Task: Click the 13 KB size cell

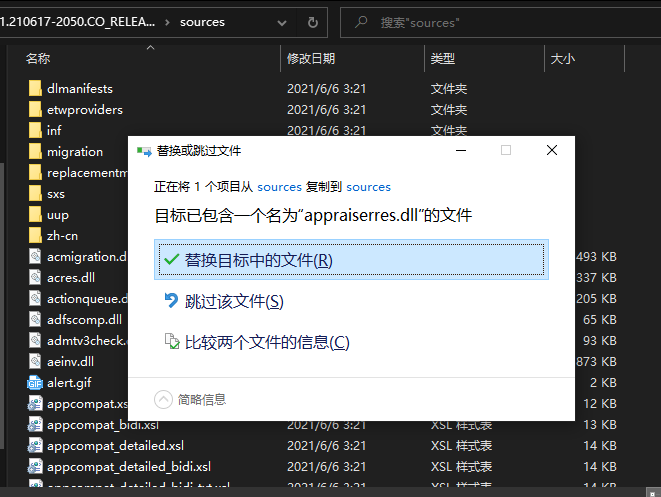Action: click(x=600, y=424)
